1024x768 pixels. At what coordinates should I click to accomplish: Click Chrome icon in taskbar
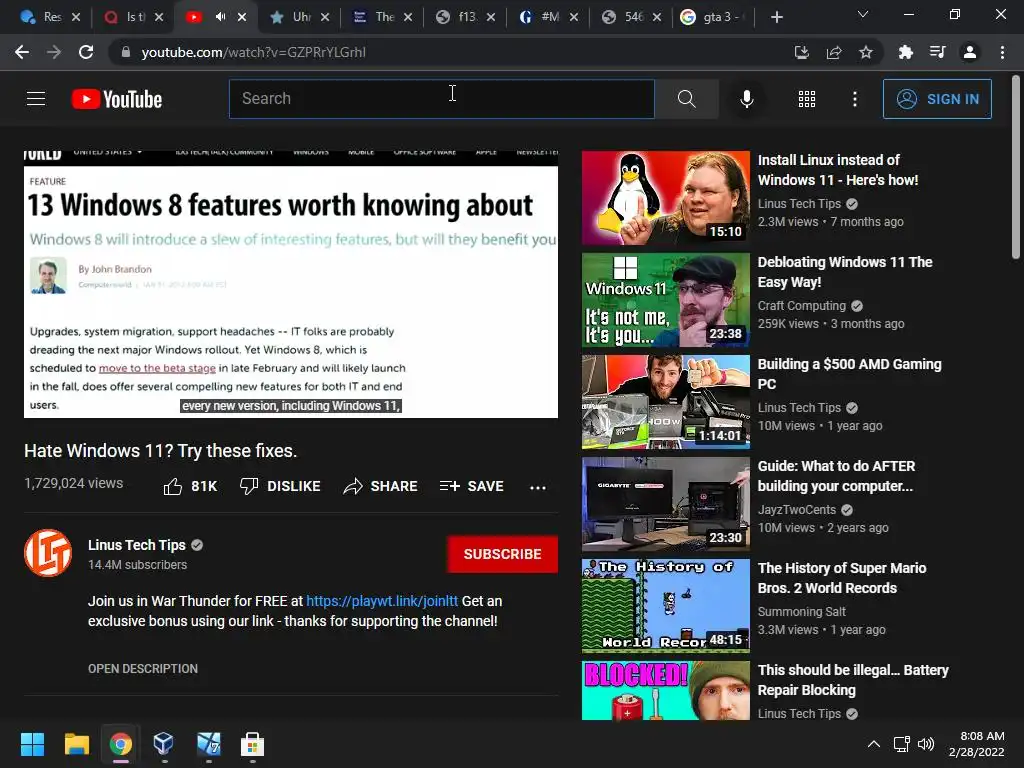tap(120, 744)
